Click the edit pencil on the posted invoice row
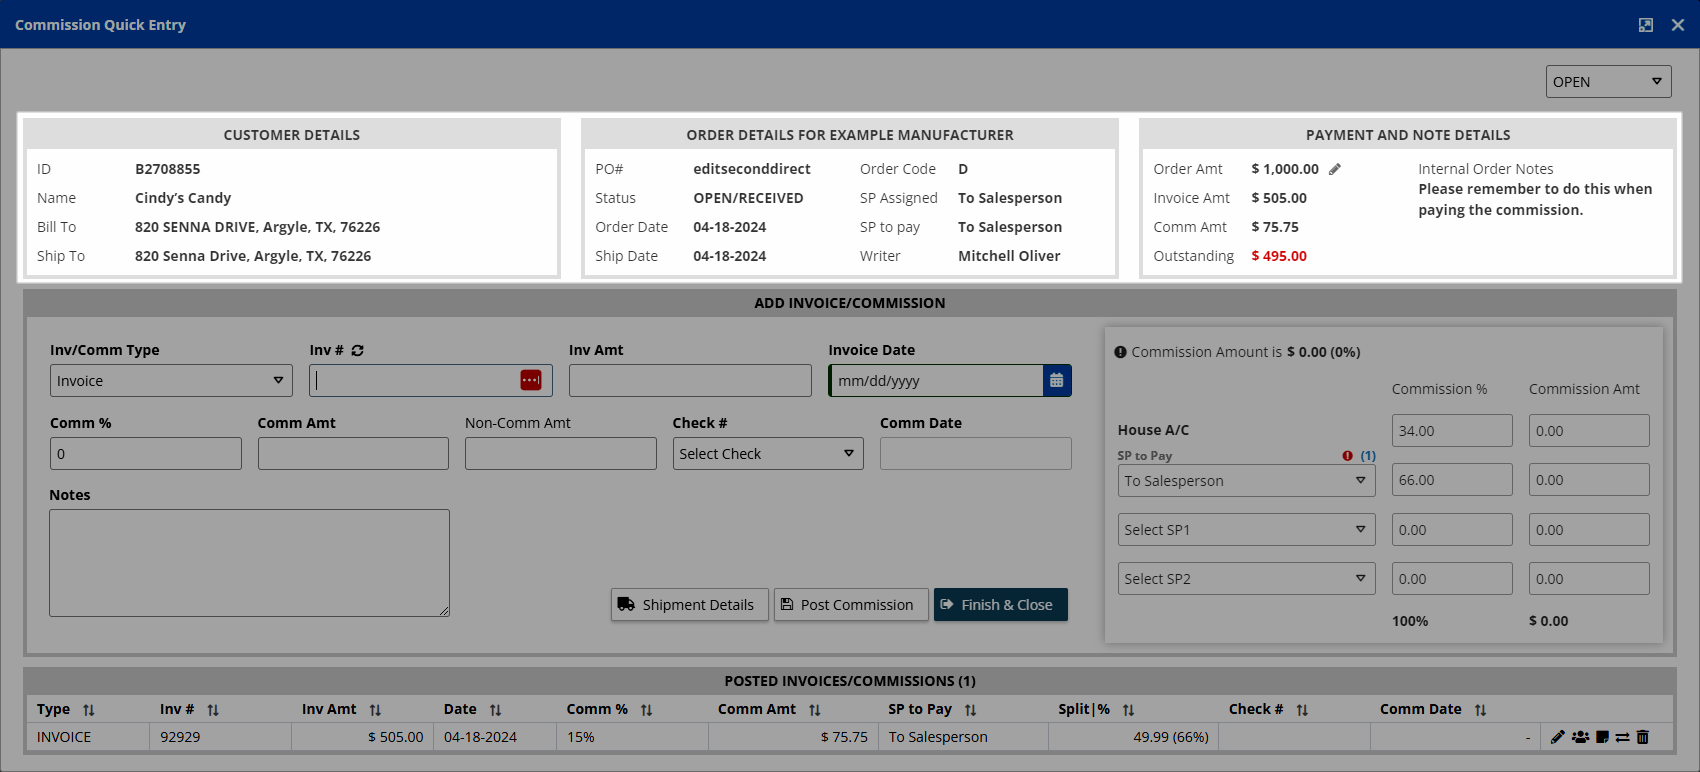This screenshot has width=1700, height=772. point(1557,737)
